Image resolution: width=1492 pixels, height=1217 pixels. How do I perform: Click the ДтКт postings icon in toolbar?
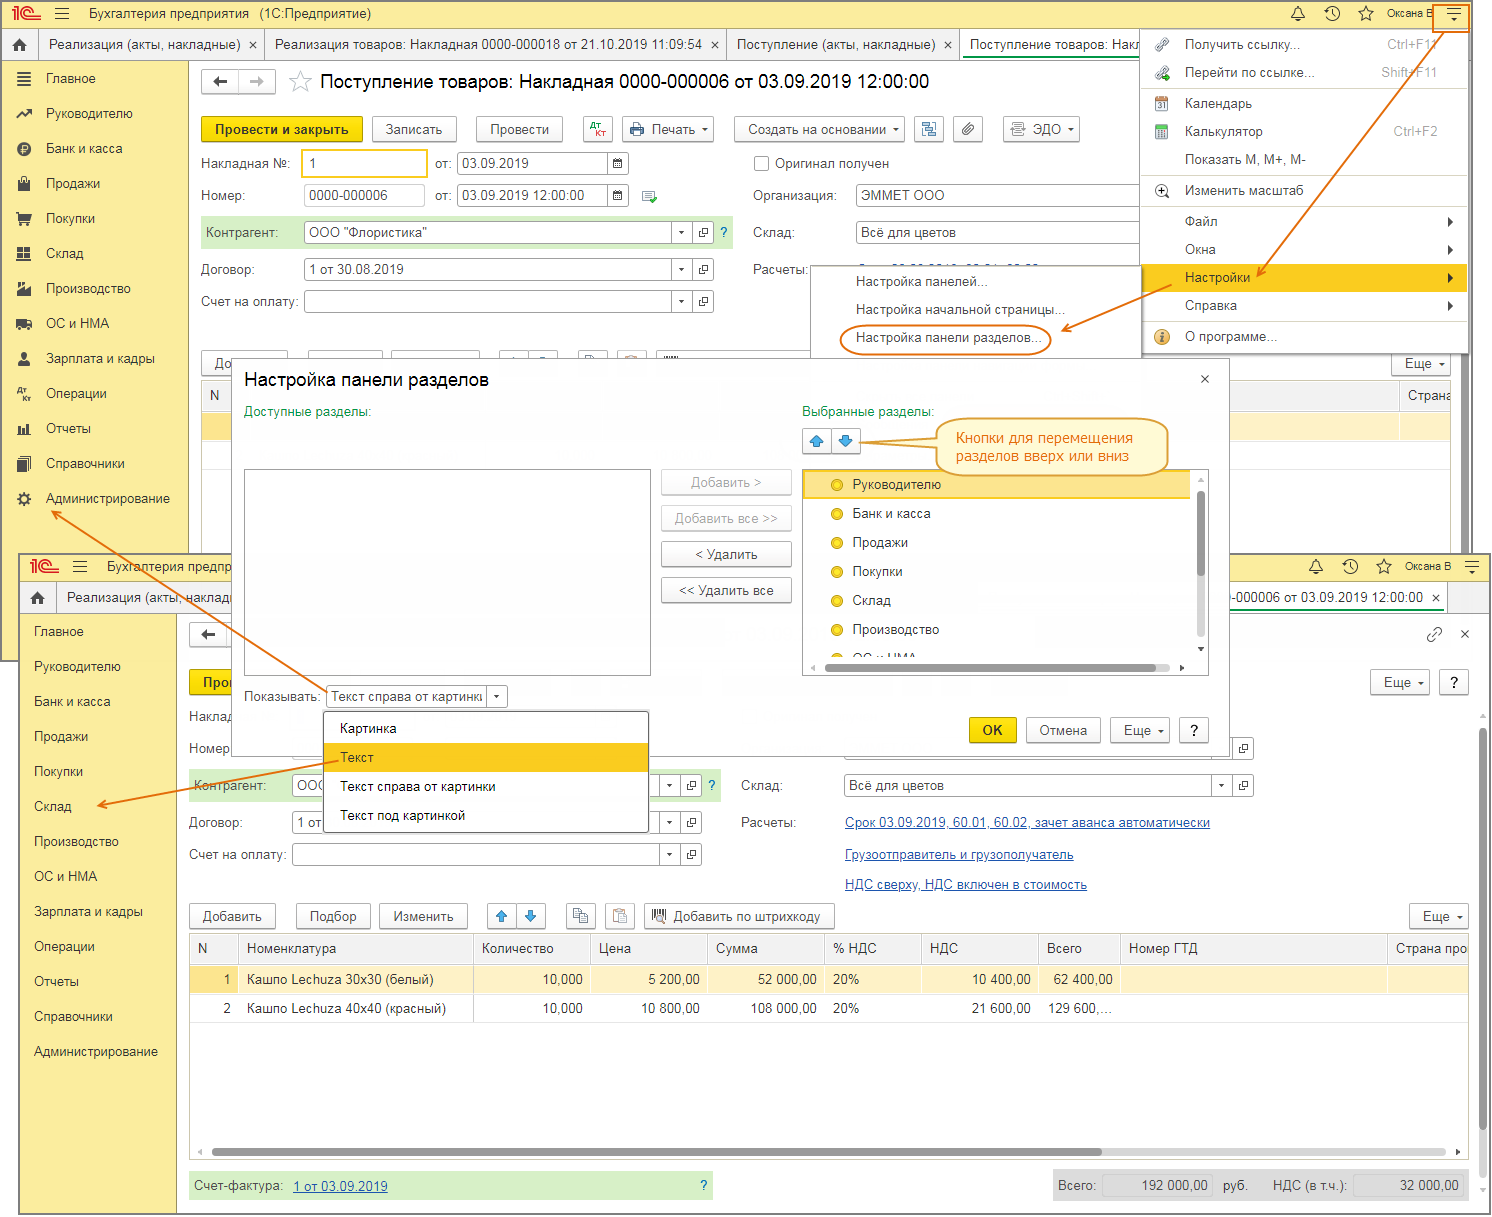598,130
